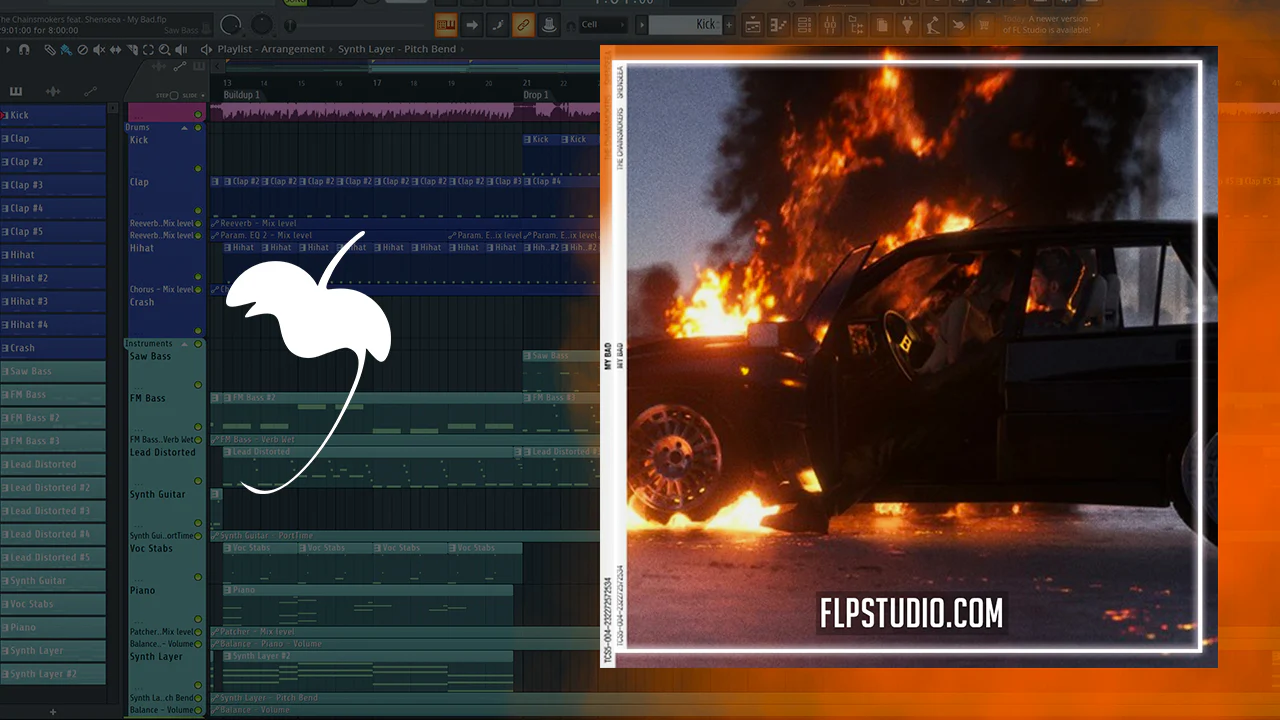Toggle the orange chain-link multilink icon
This screenshot has width=1280, height=720.
pos(522,24)
